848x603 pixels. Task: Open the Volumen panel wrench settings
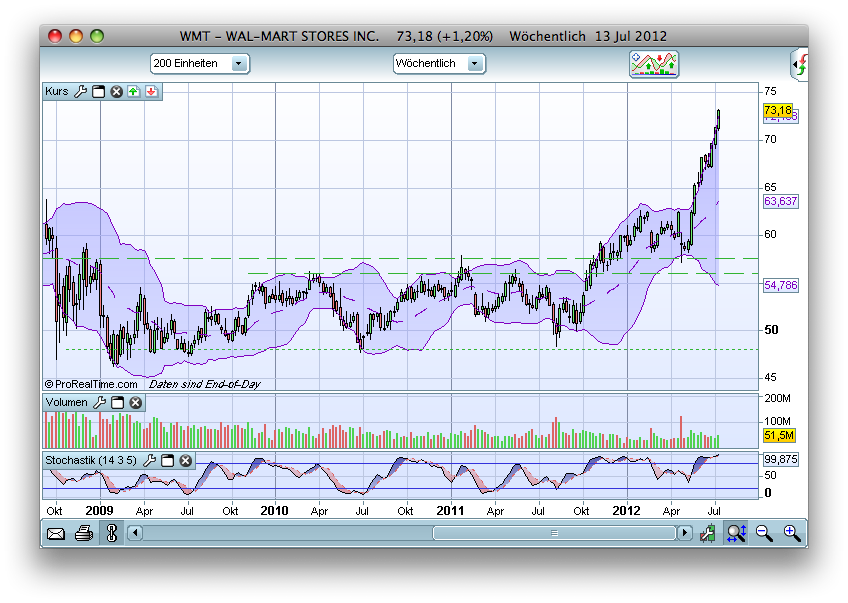100,402
